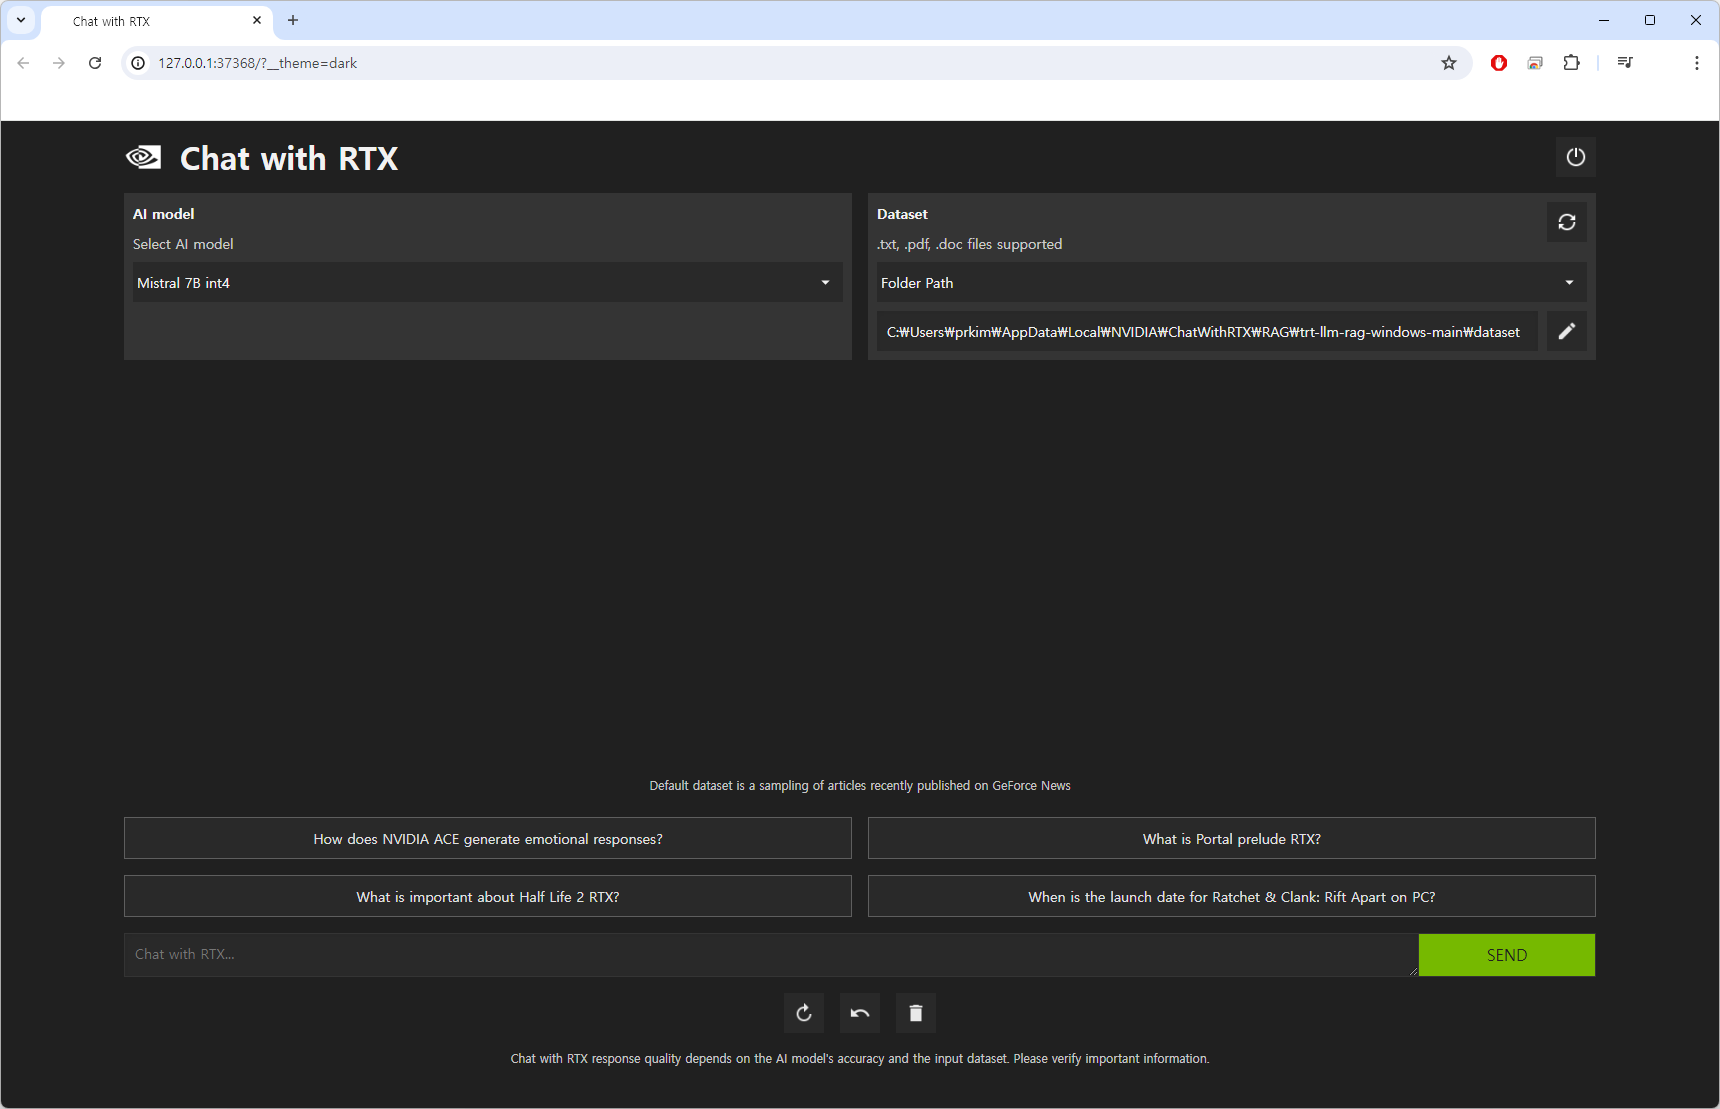Image resolution: width=1720 pixels, height=1109 pixels.
Task: Reload the page with browser refresh
Action: coord(95,63)
